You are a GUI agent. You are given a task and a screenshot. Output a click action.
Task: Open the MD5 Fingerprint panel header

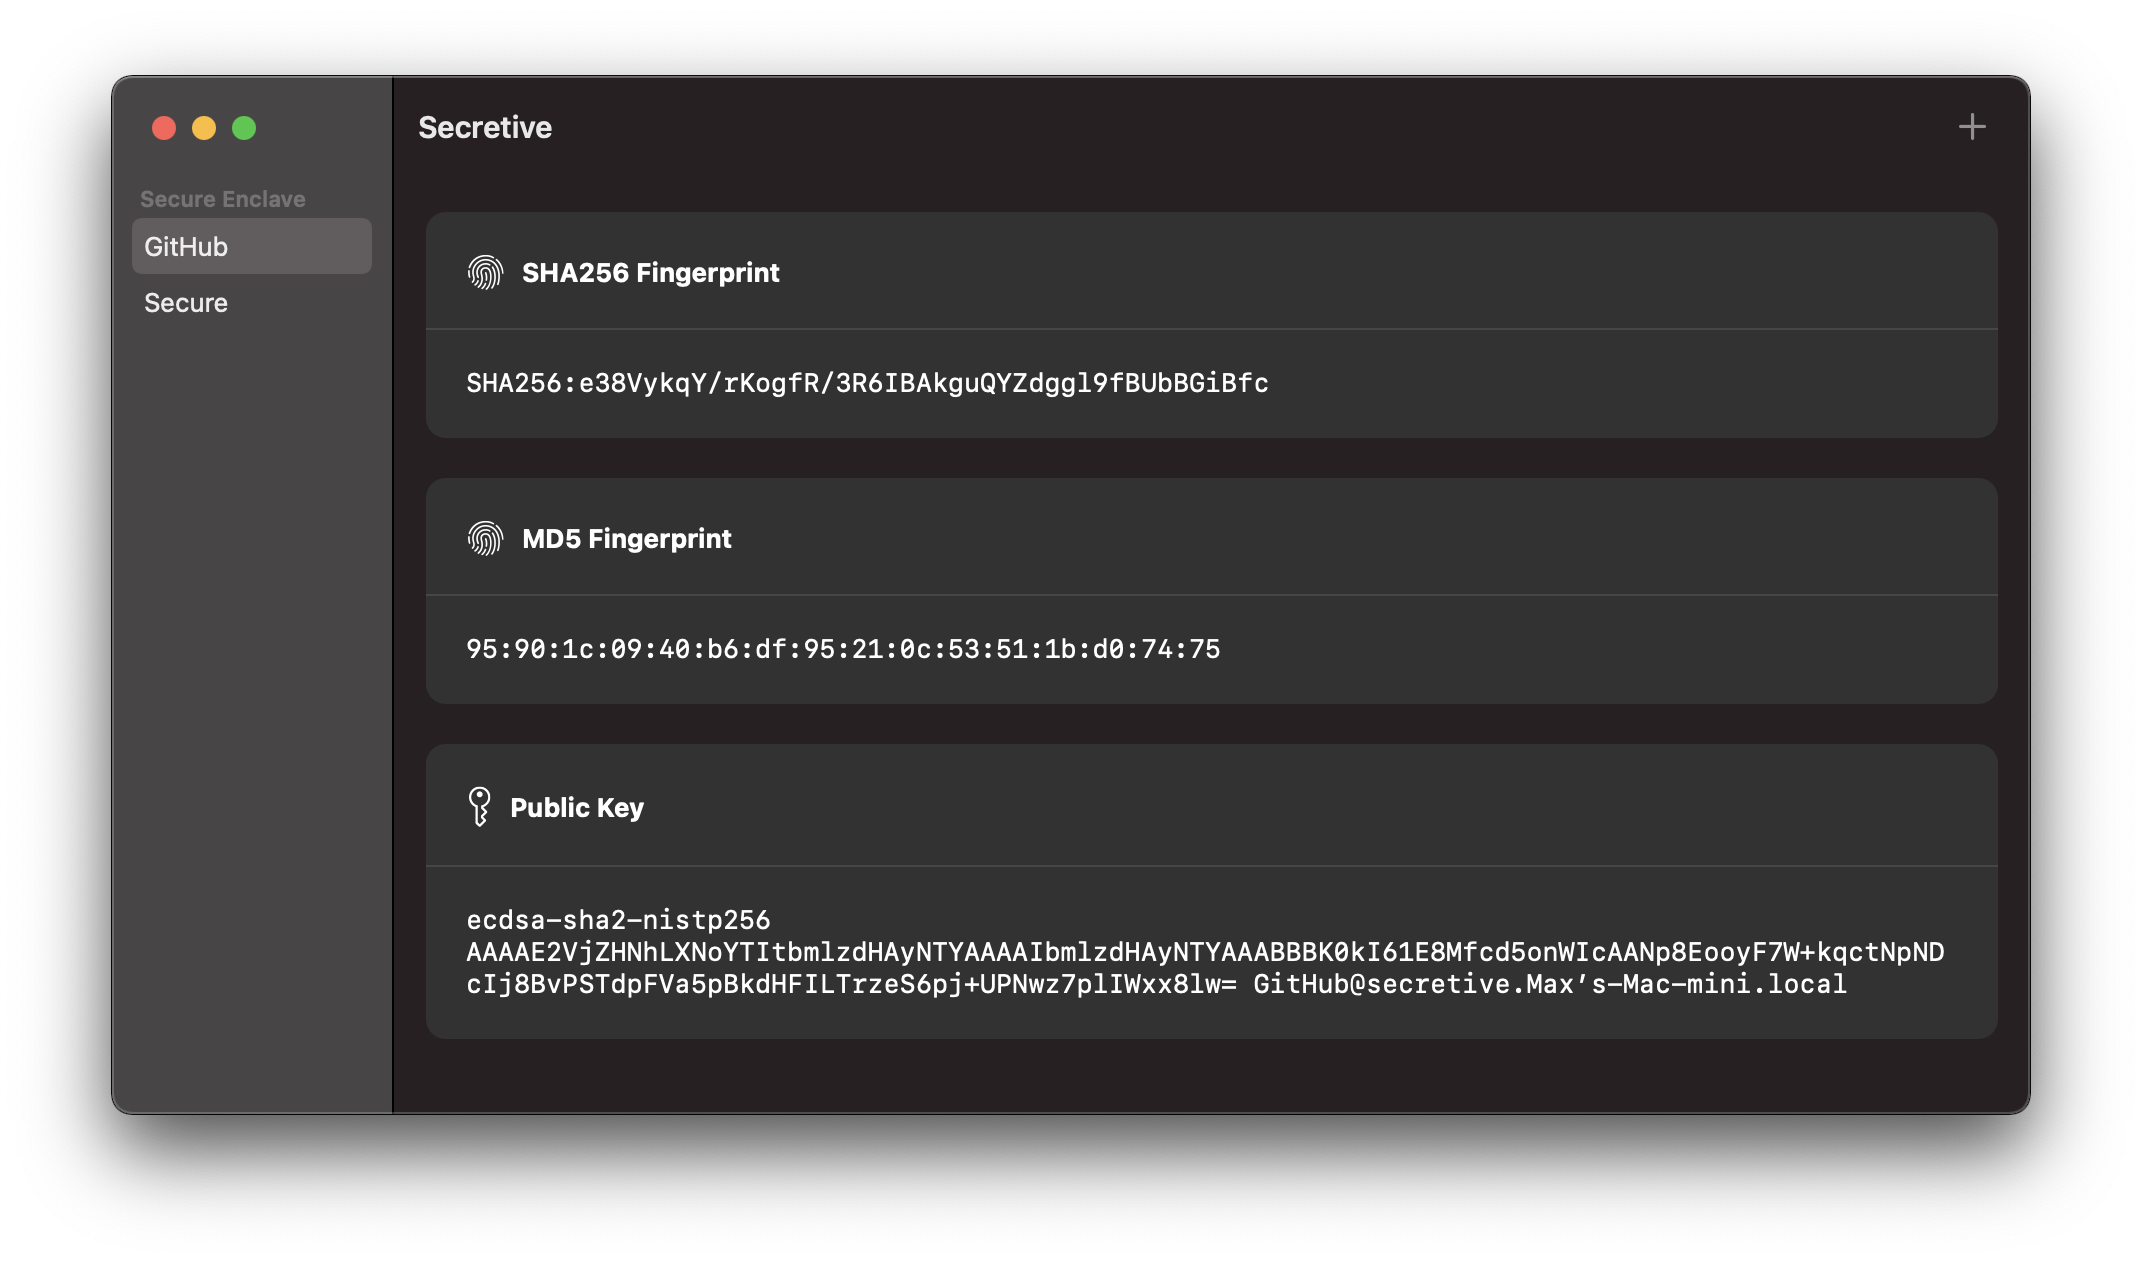coord(627,537)
